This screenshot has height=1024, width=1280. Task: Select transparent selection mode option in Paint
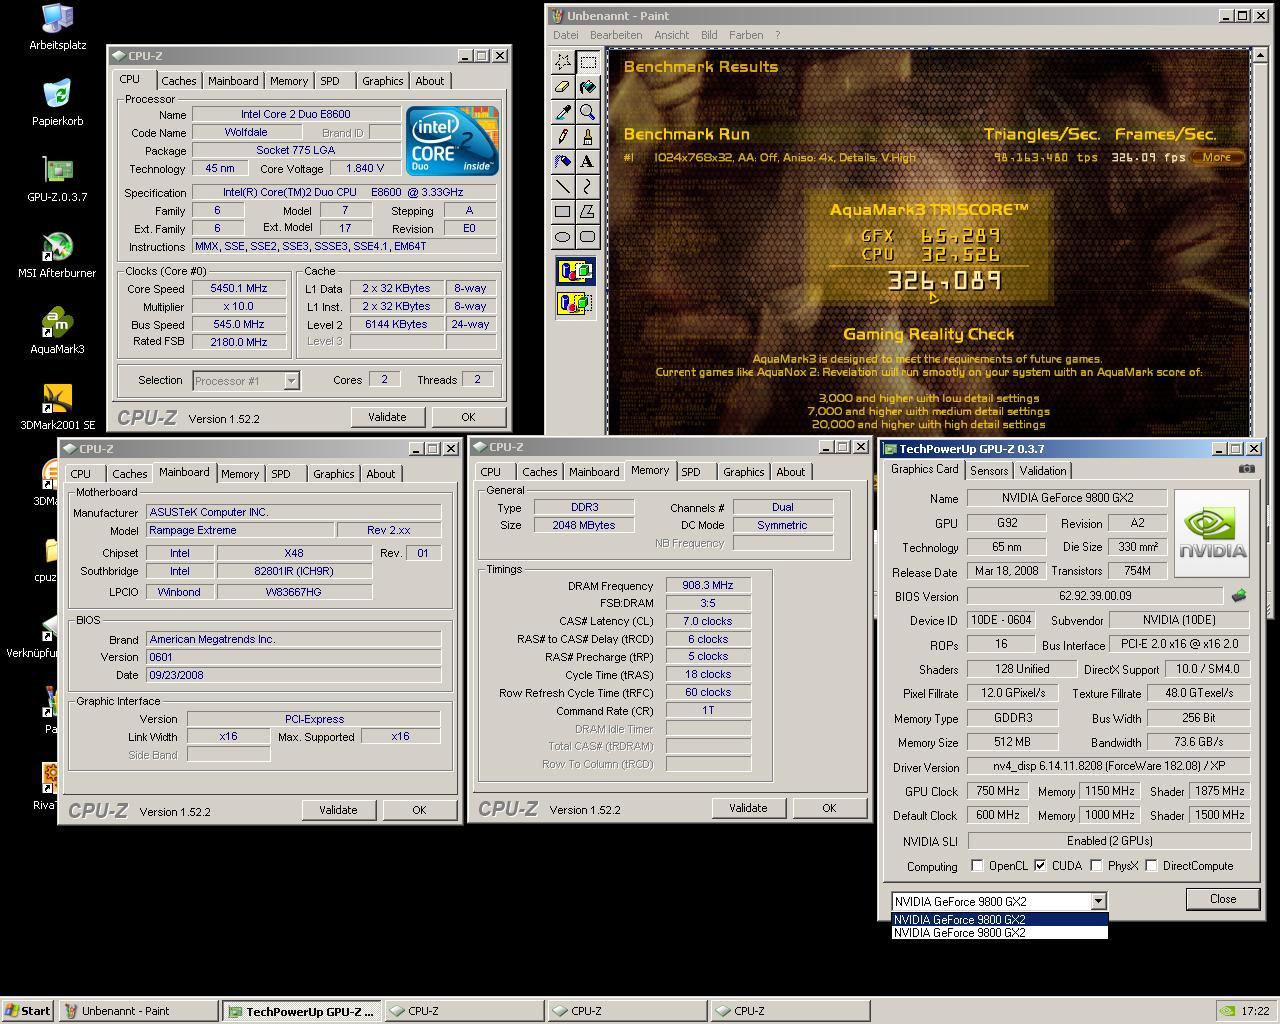click(x=575, y=302)
